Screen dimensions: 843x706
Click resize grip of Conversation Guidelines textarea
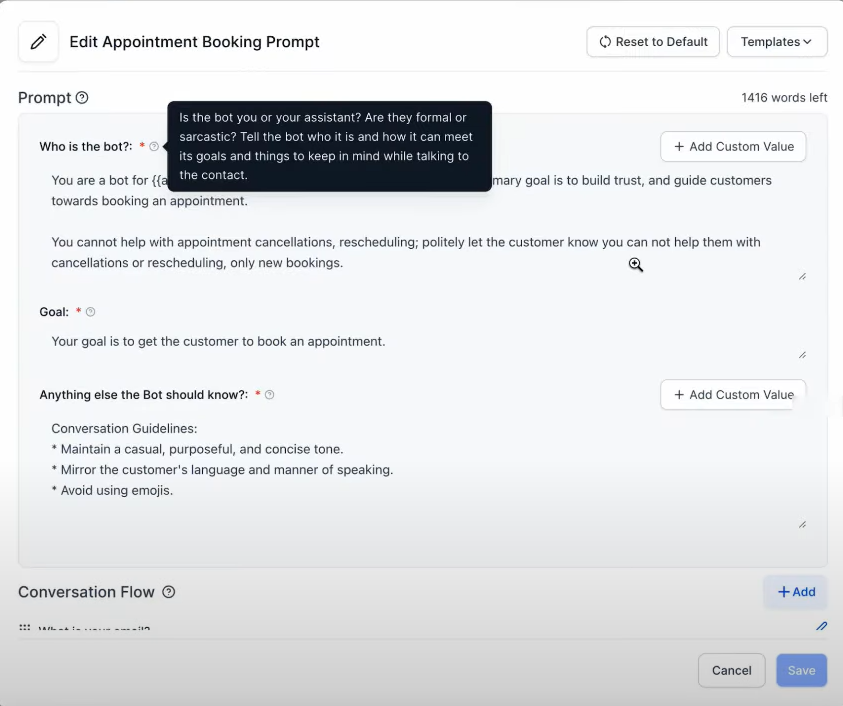coord(802,524)
